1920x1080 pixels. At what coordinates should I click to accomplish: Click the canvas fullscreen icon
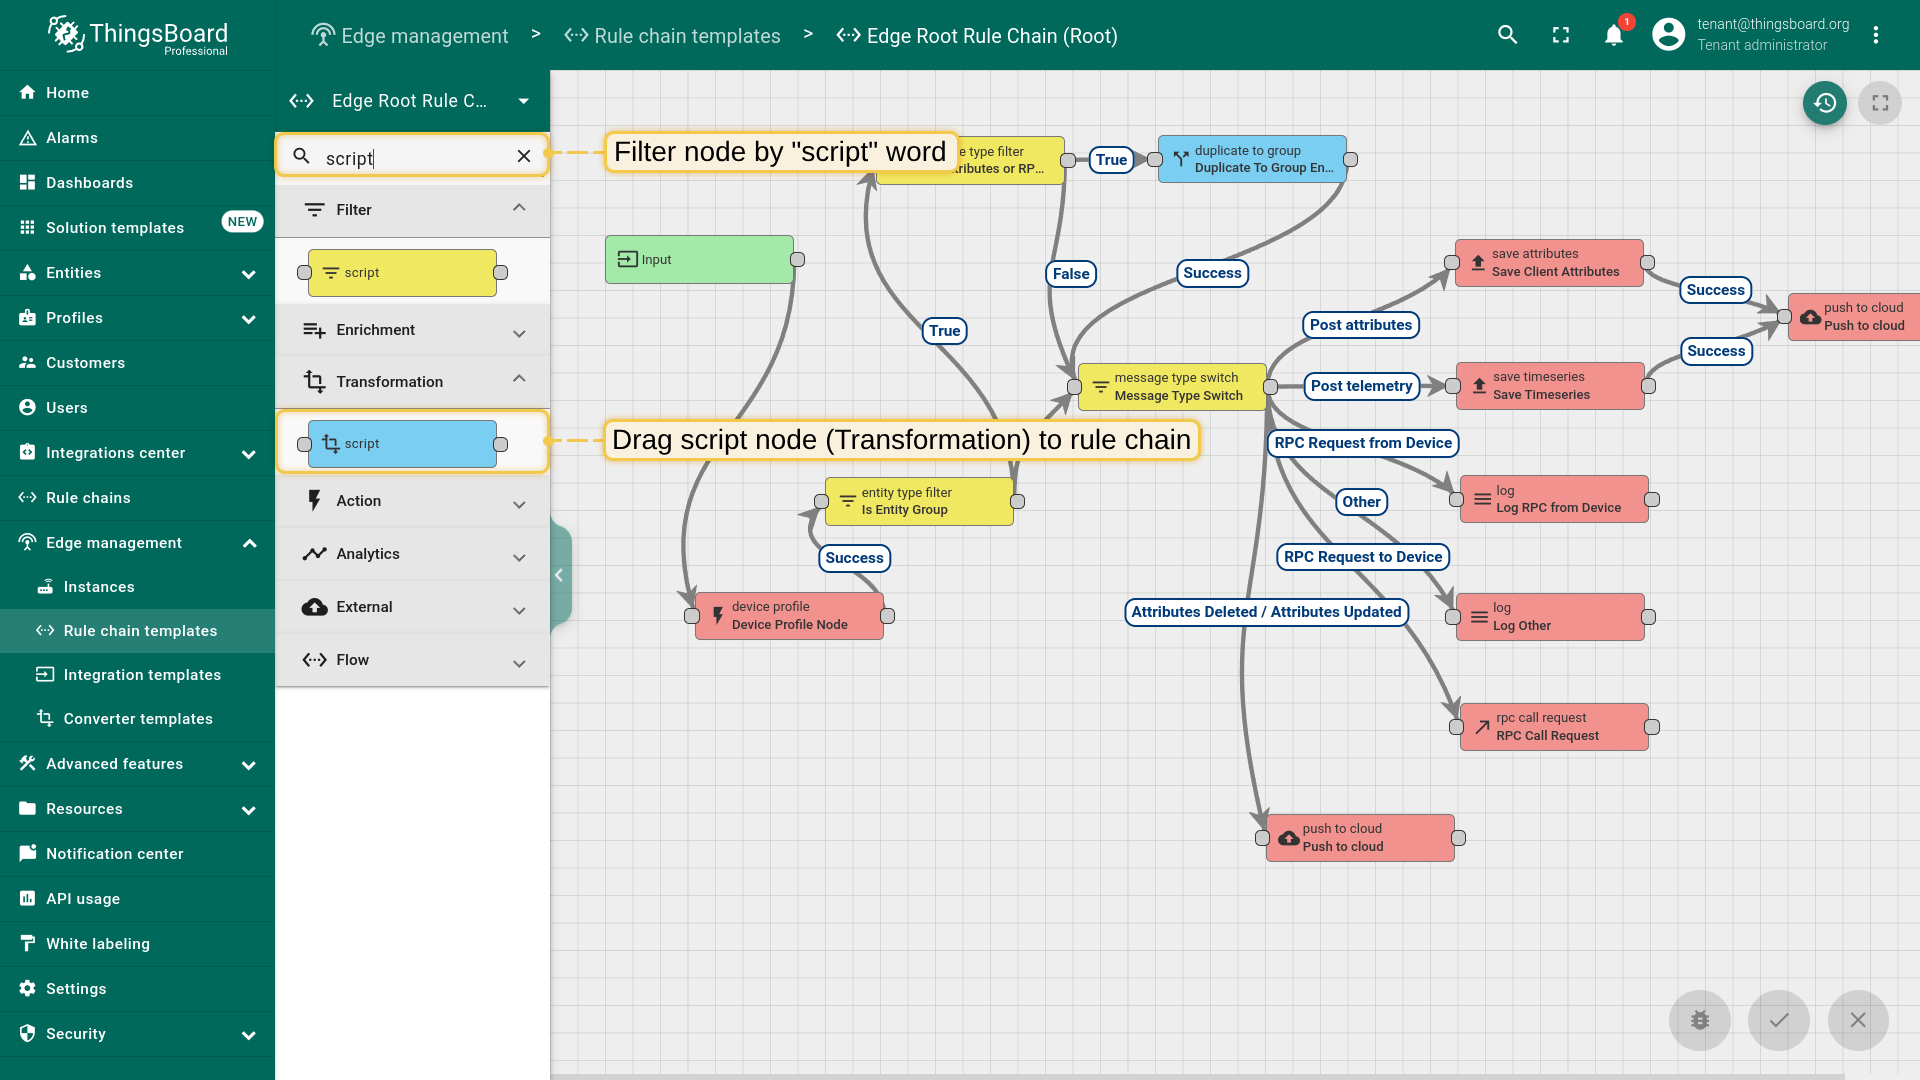(1880, 103)
